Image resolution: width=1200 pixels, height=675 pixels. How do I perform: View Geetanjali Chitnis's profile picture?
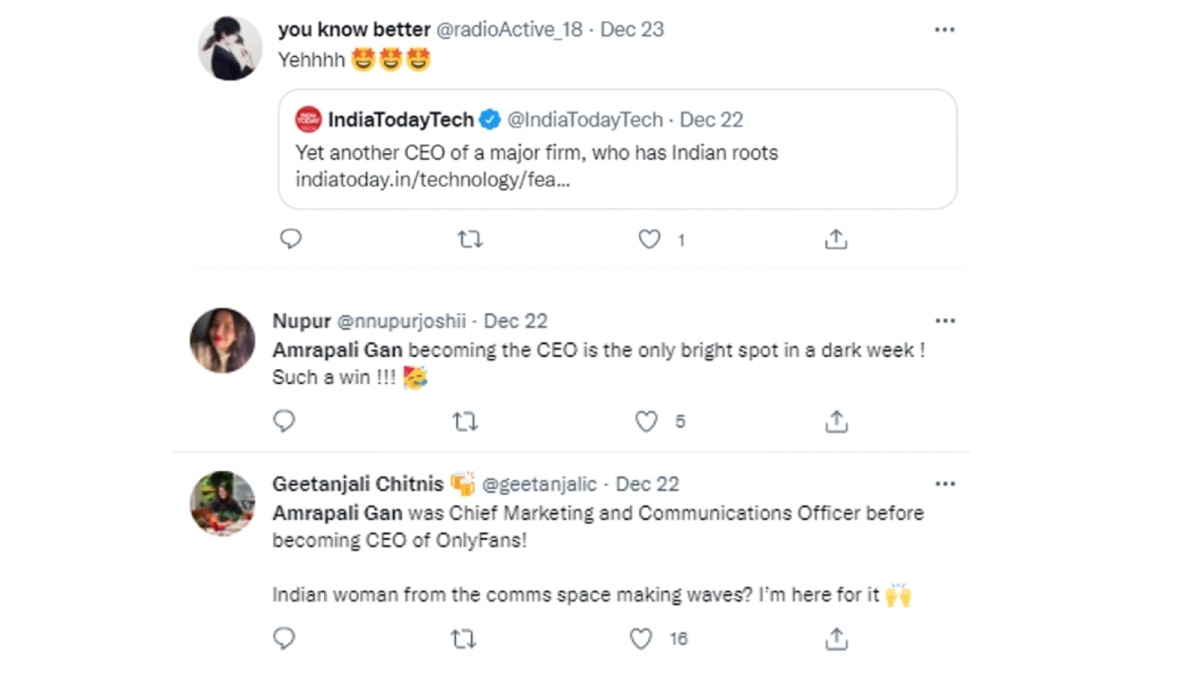(222, 503)
